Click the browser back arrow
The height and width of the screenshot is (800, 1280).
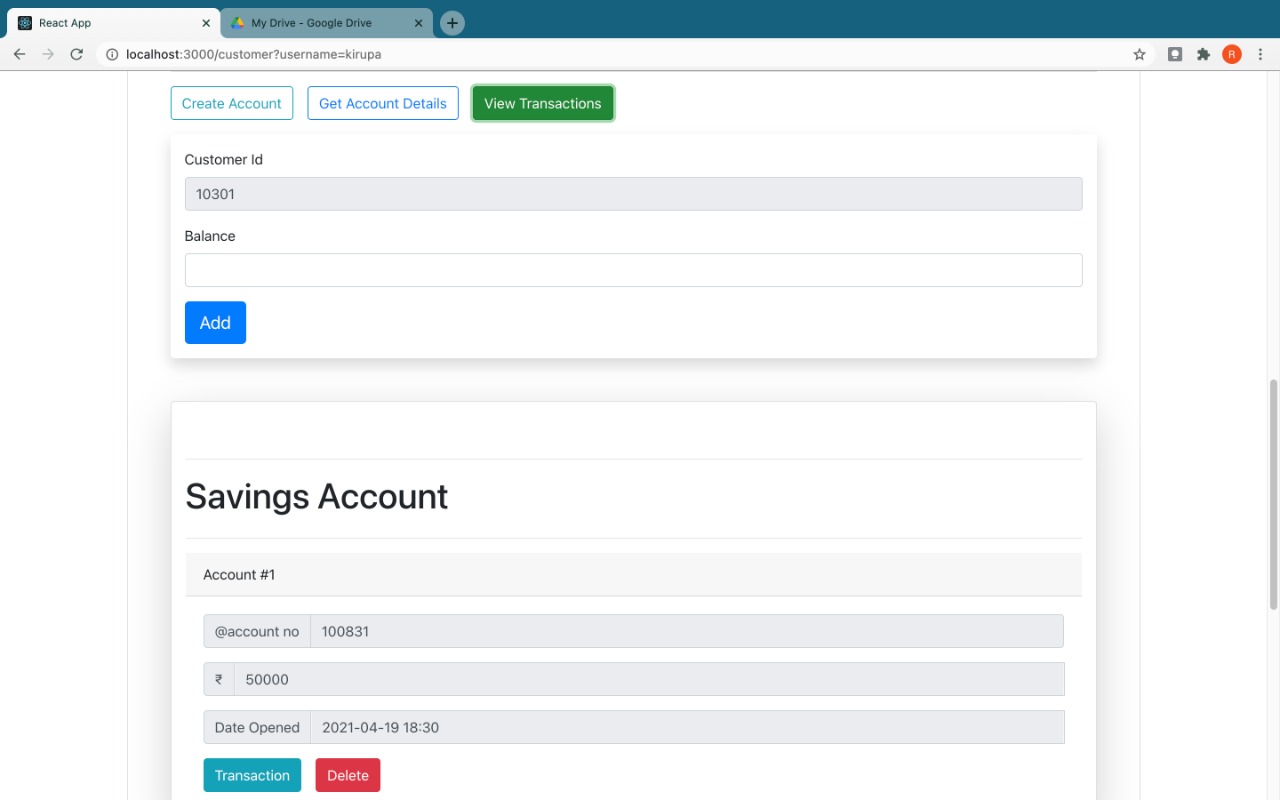(x=19, y=54)
